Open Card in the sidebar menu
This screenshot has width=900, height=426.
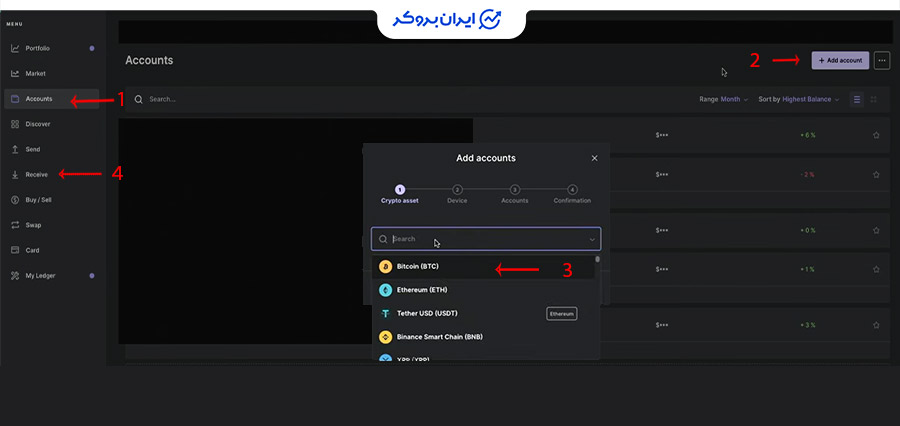tap(32, 250)
